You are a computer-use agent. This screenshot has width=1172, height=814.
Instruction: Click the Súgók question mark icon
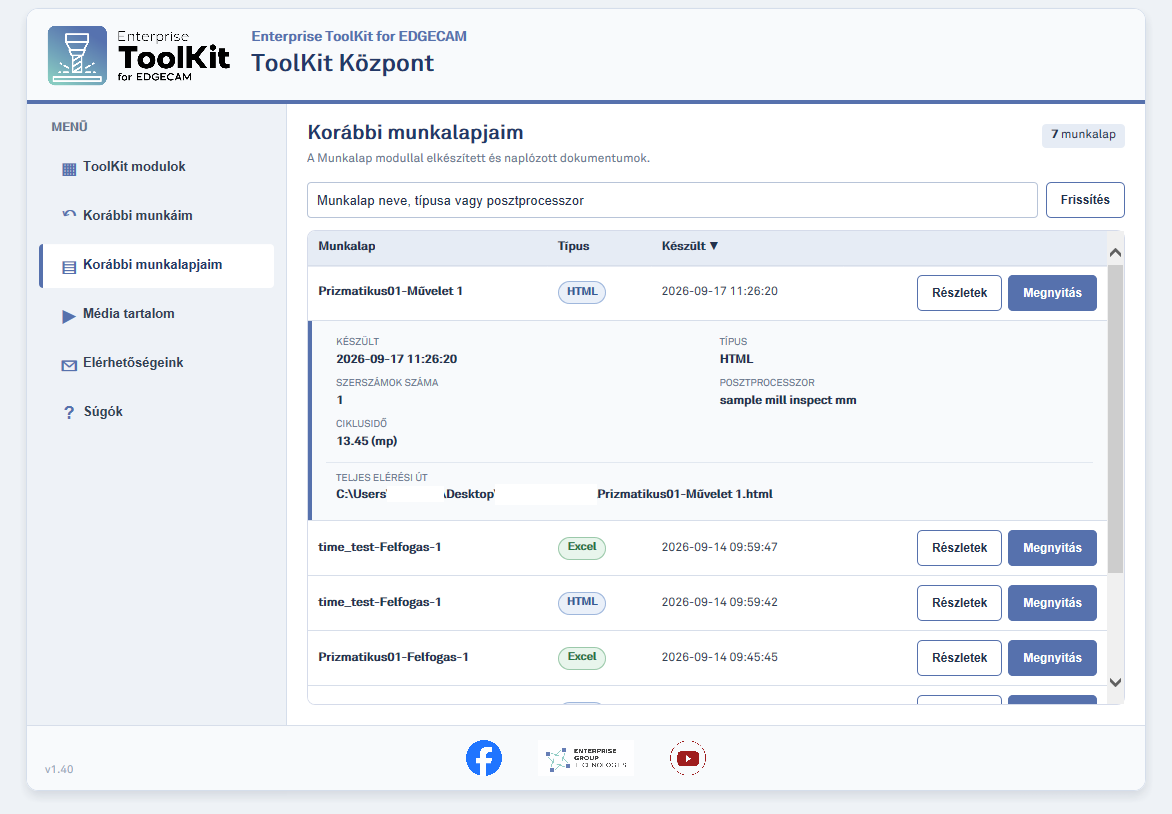click(69, 413)
